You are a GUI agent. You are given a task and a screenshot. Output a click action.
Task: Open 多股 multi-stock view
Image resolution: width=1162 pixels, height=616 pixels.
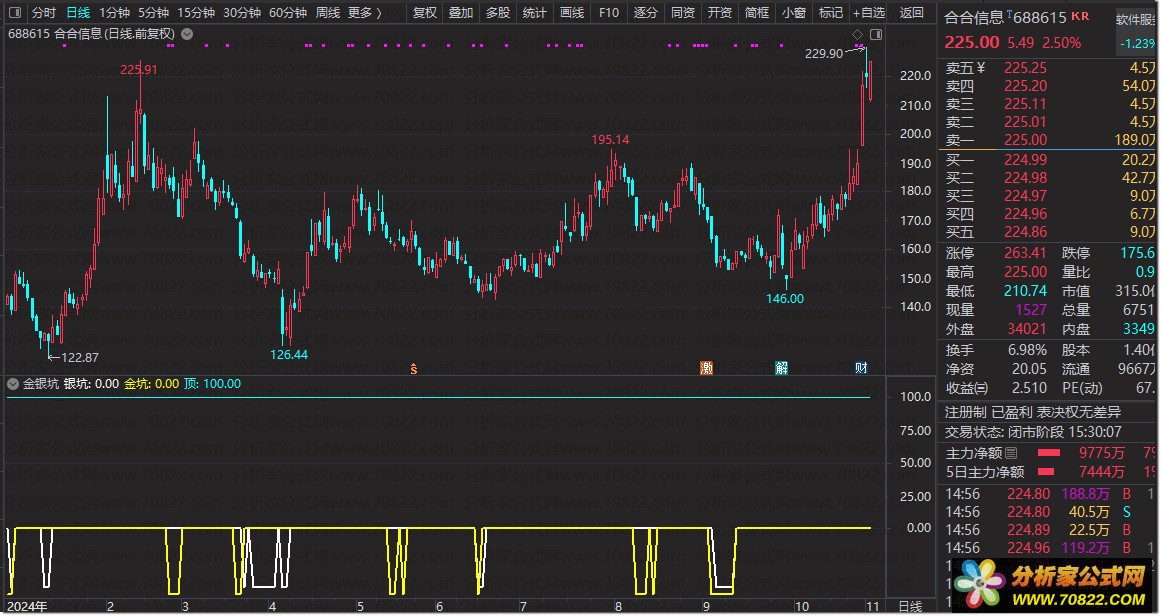click(x=498, y=13)
